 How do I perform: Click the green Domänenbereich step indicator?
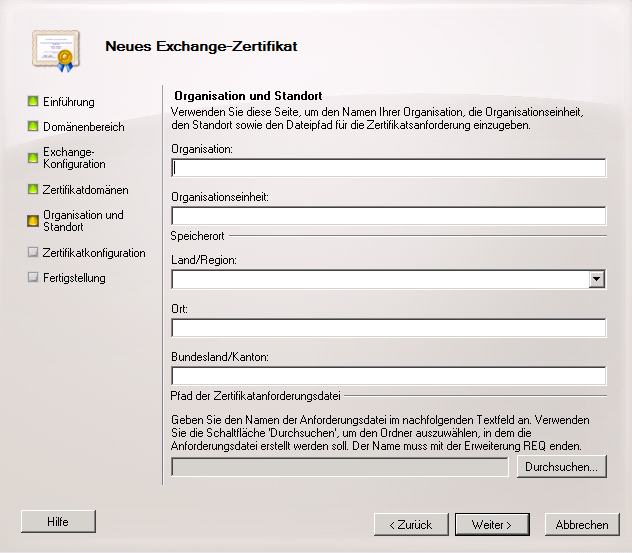33,127
